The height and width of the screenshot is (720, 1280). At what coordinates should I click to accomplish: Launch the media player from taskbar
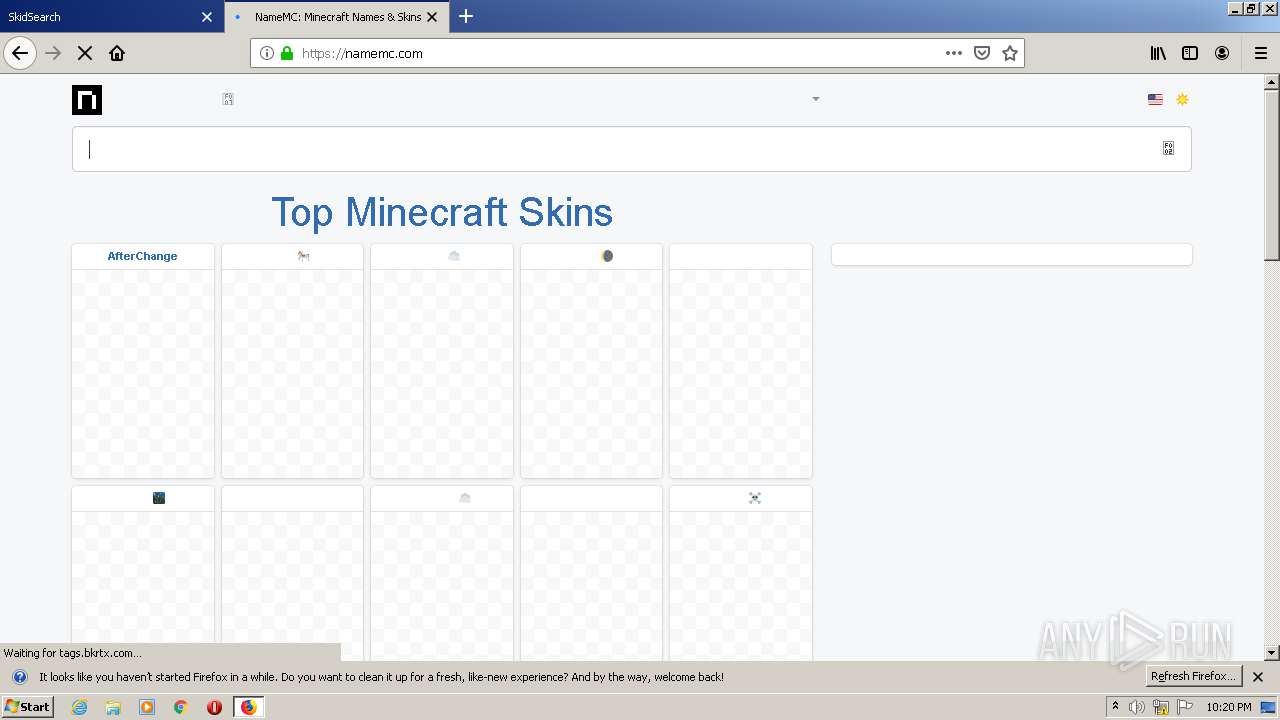(147, 707)
